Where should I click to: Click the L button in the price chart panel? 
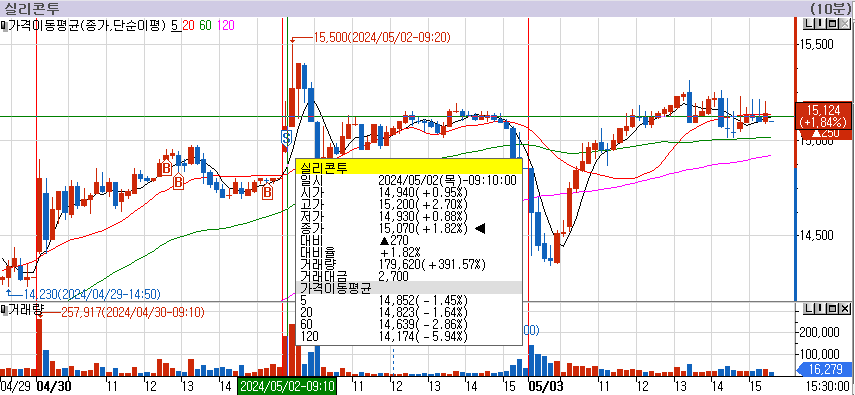click(810, 24)
